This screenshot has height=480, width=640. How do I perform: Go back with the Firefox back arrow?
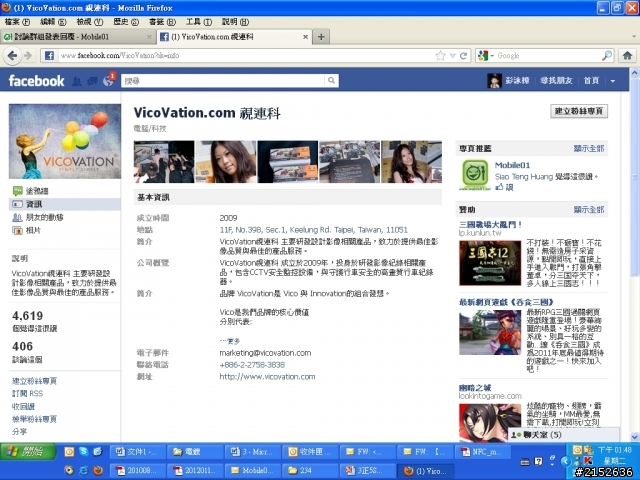tap(12, 56)
